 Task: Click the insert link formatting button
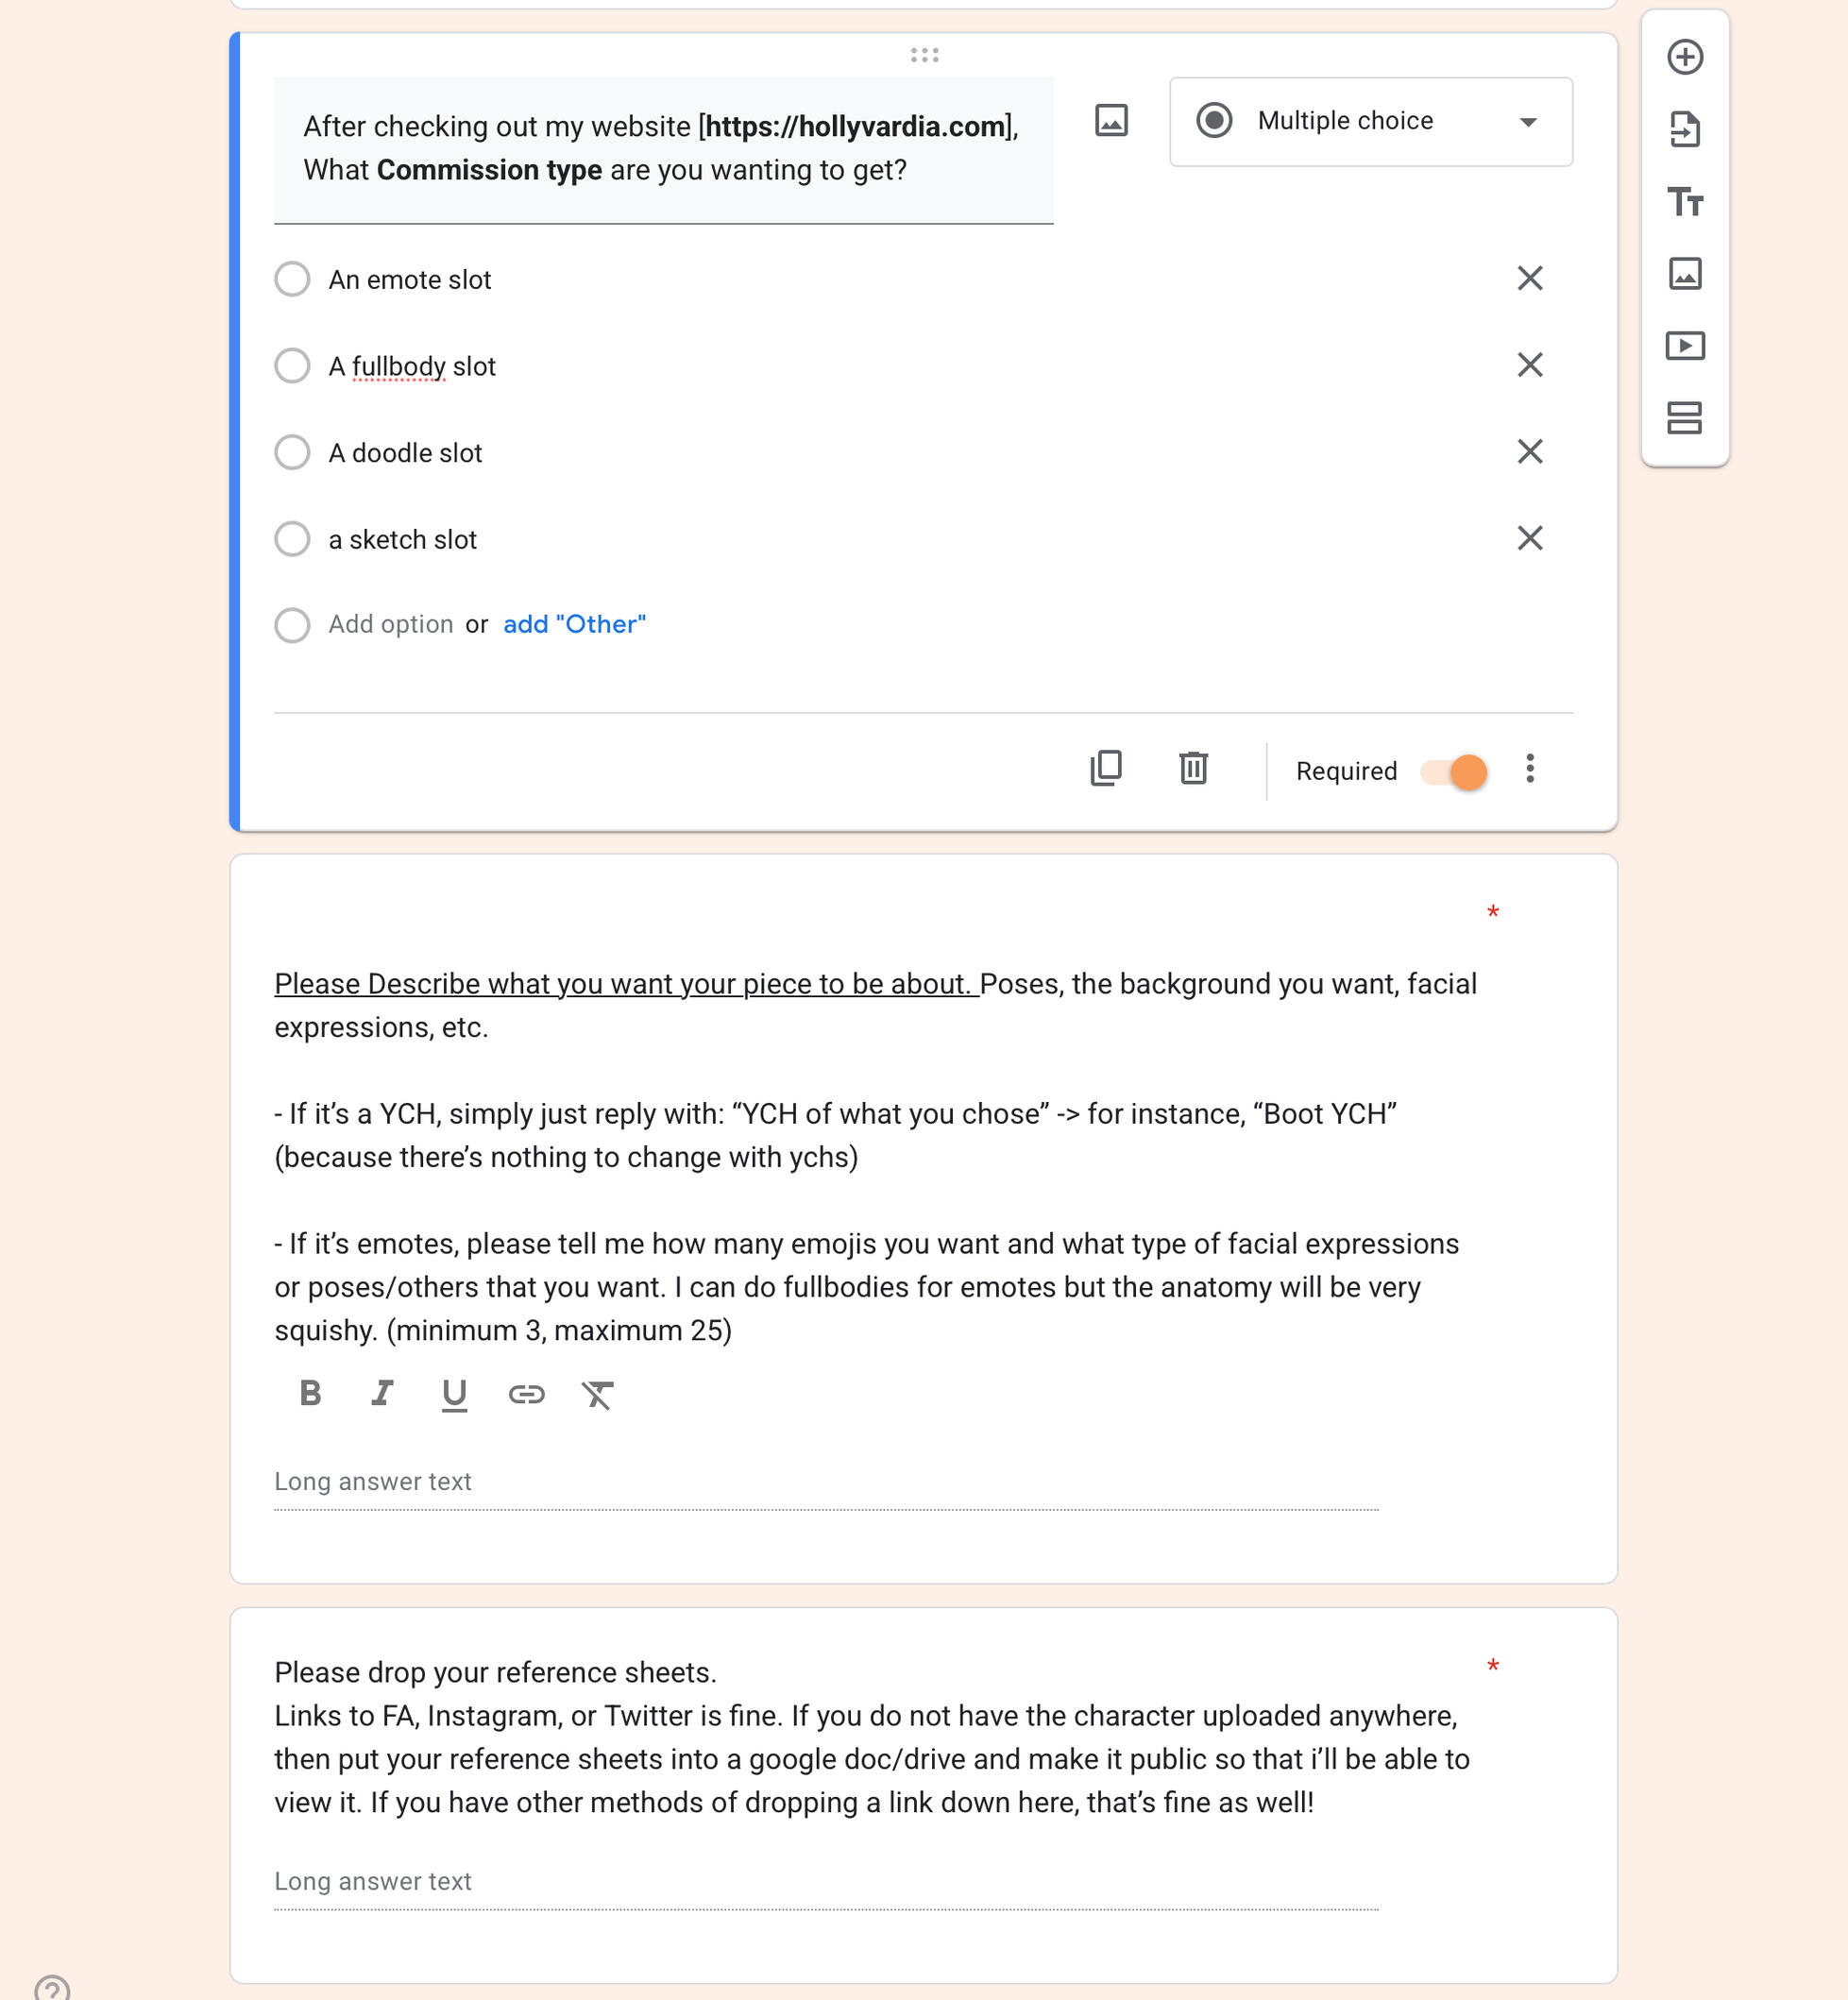pos(526,1394)
